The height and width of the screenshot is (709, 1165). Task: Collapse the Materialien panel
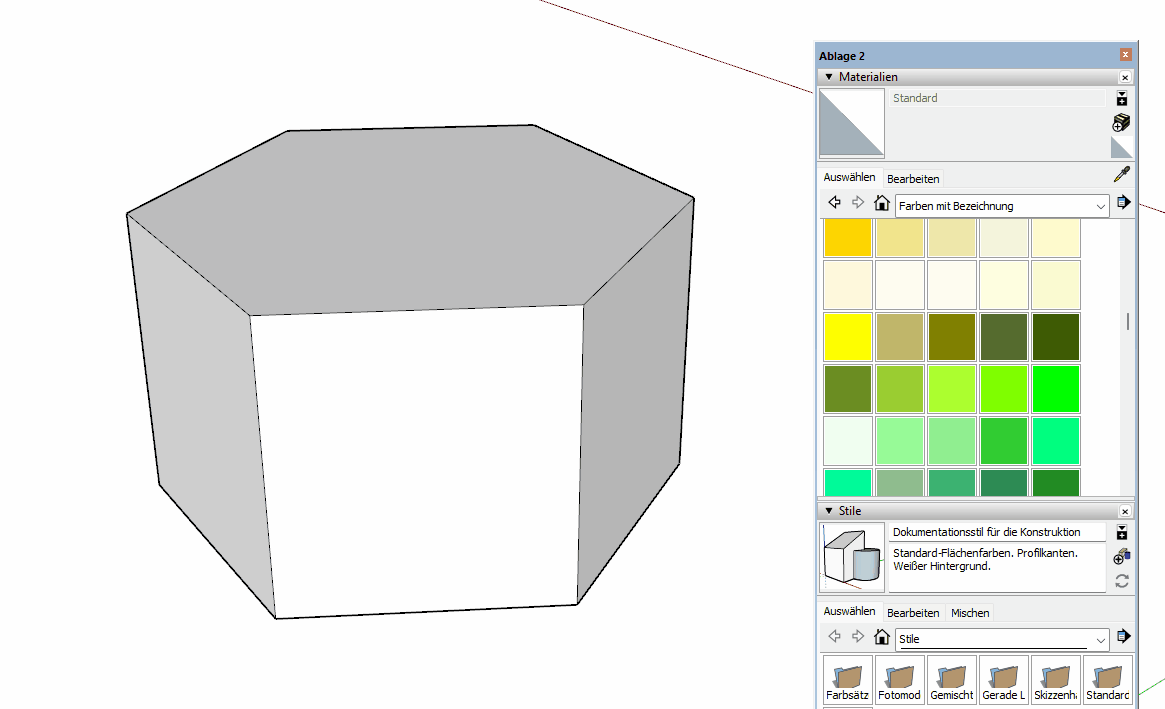[x=829, y=77]
